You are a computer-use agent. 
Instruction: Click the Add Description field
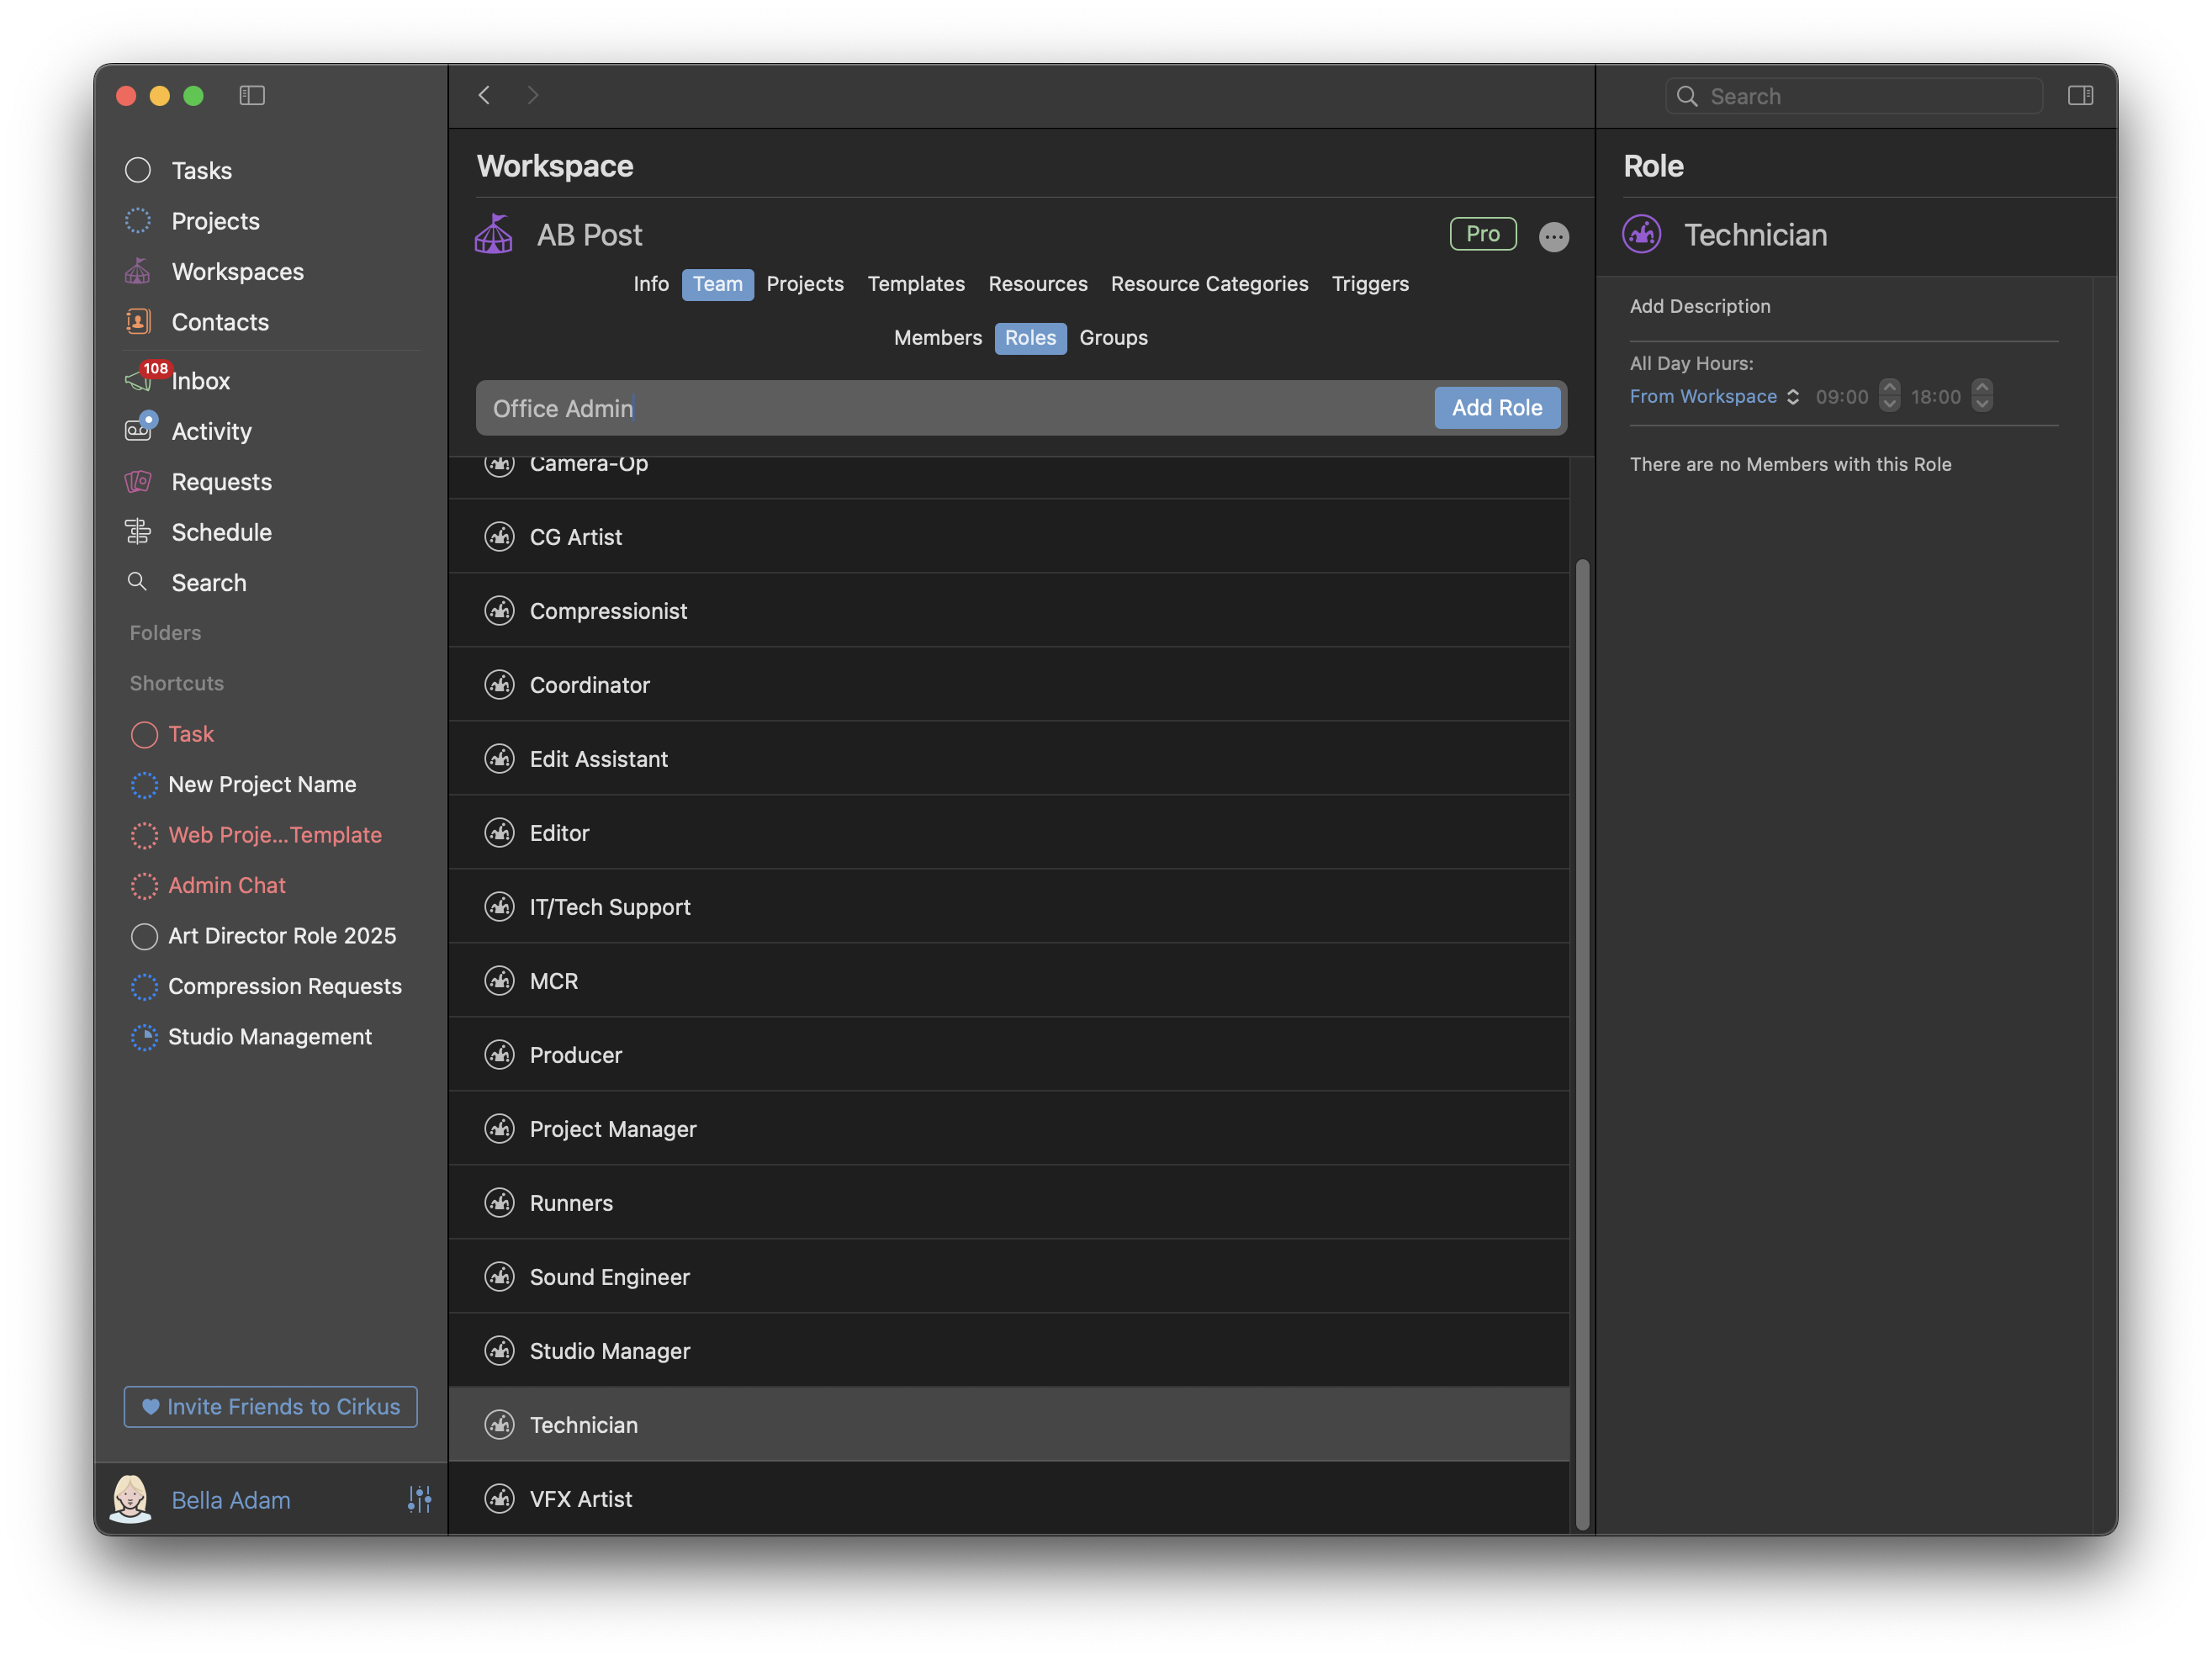1700,307
